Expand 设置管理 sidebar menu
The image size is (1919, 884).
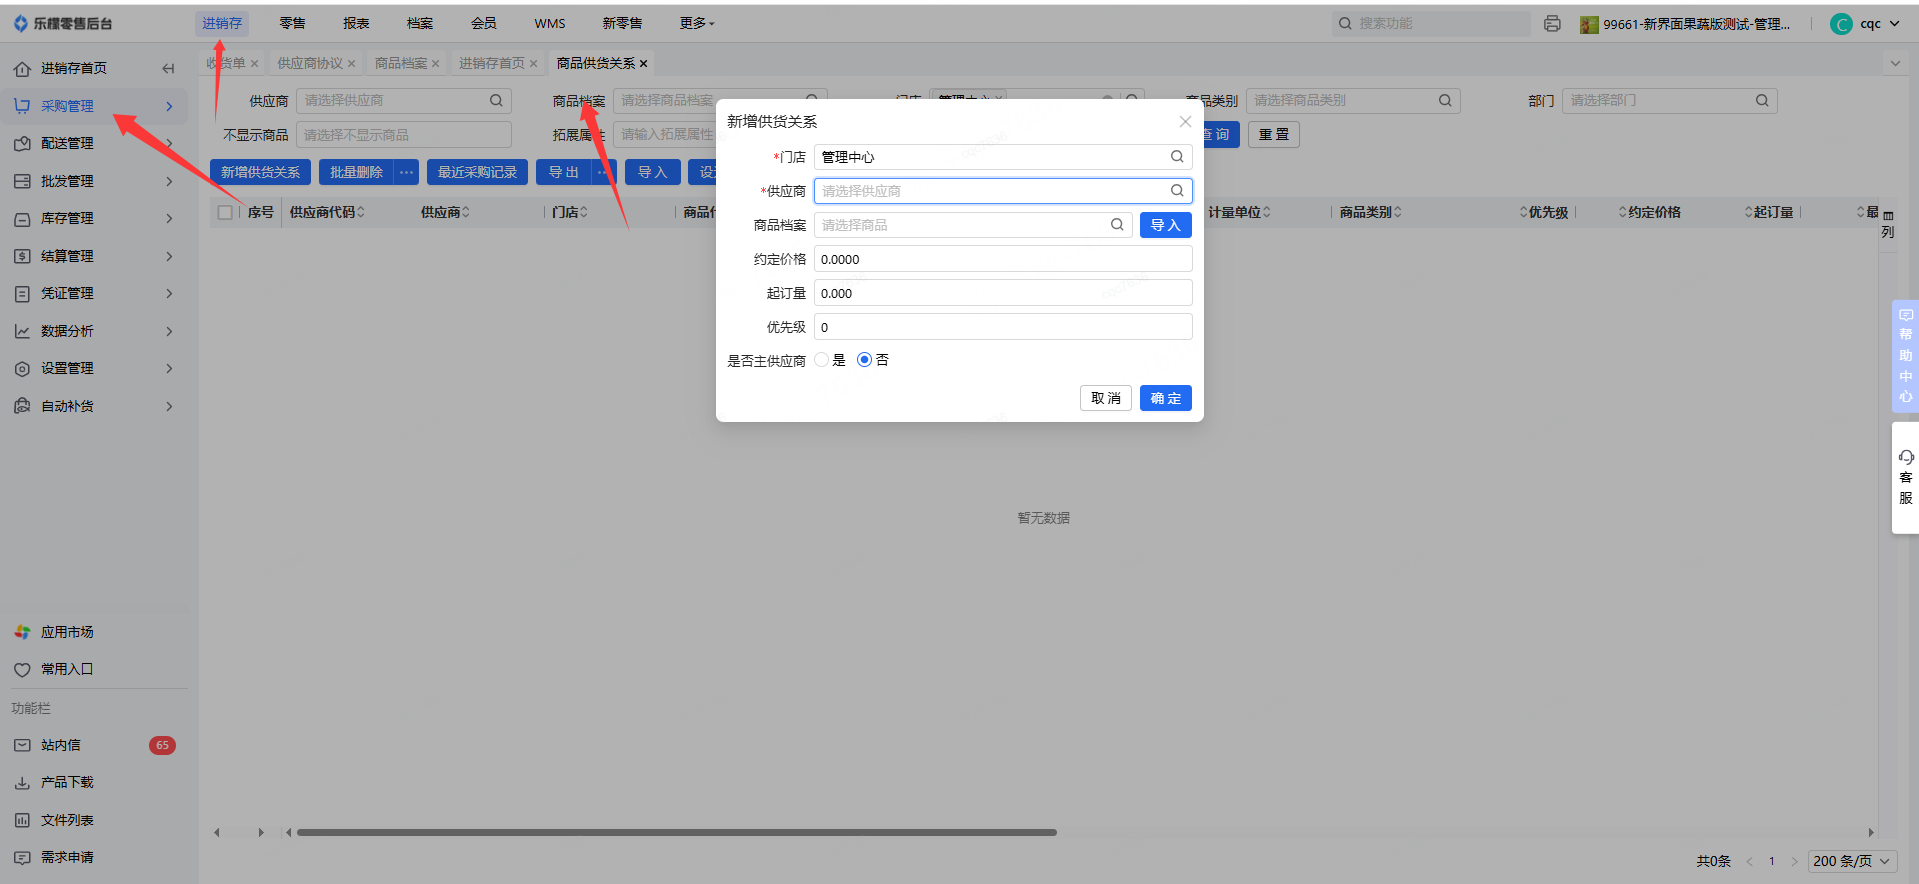coord(95,368)
